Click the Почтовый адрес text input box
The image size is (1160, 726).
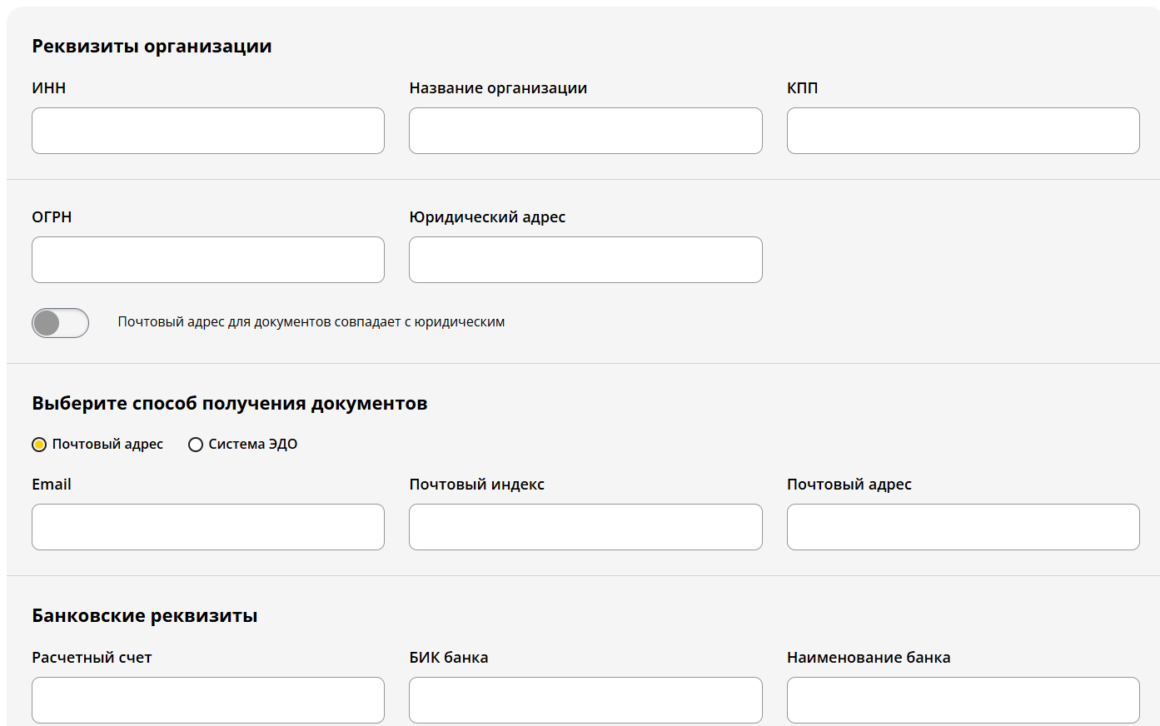(963, 527)
